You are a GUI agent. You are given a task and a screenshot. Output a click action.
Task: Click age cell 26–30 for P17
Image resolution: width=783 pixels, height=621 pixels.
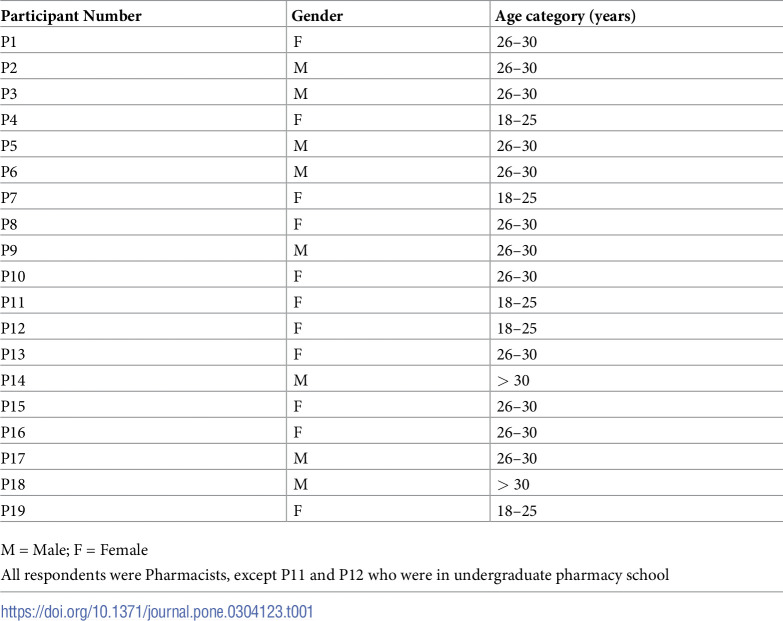pos(516,458)
